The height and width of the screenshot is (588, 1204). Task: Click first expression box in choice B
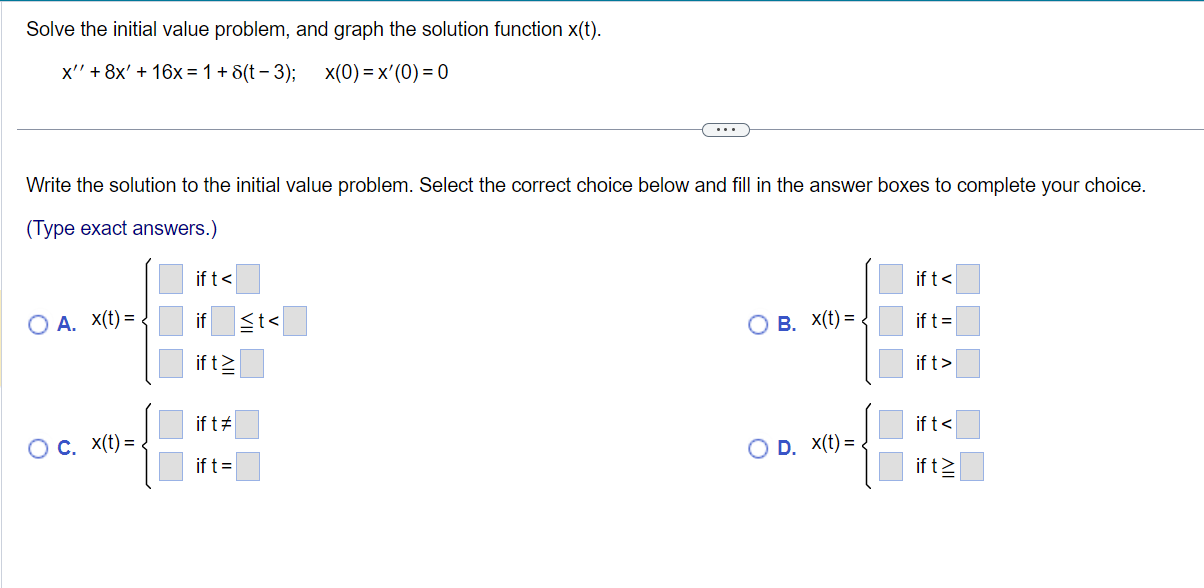tap(891, 278)
